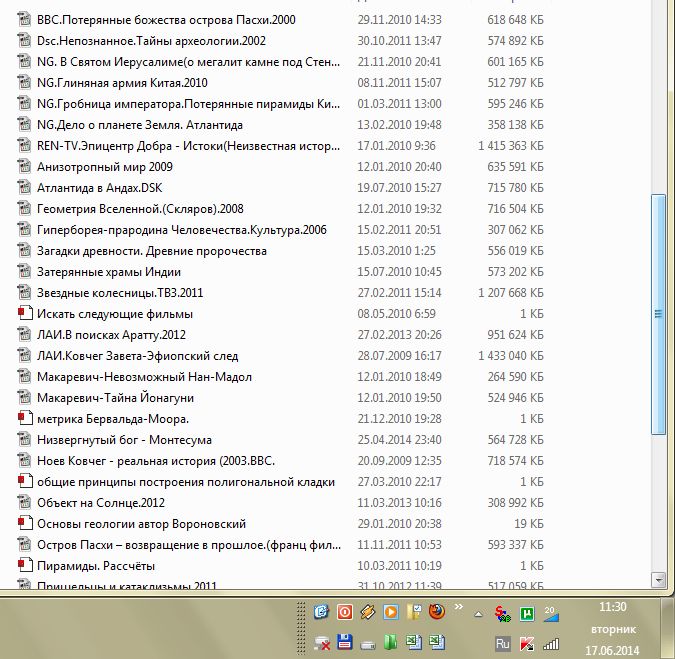Open the Ru input language selector
Image resolution: width=675 pixels, height=659 pixels.
tap(502, 644)
